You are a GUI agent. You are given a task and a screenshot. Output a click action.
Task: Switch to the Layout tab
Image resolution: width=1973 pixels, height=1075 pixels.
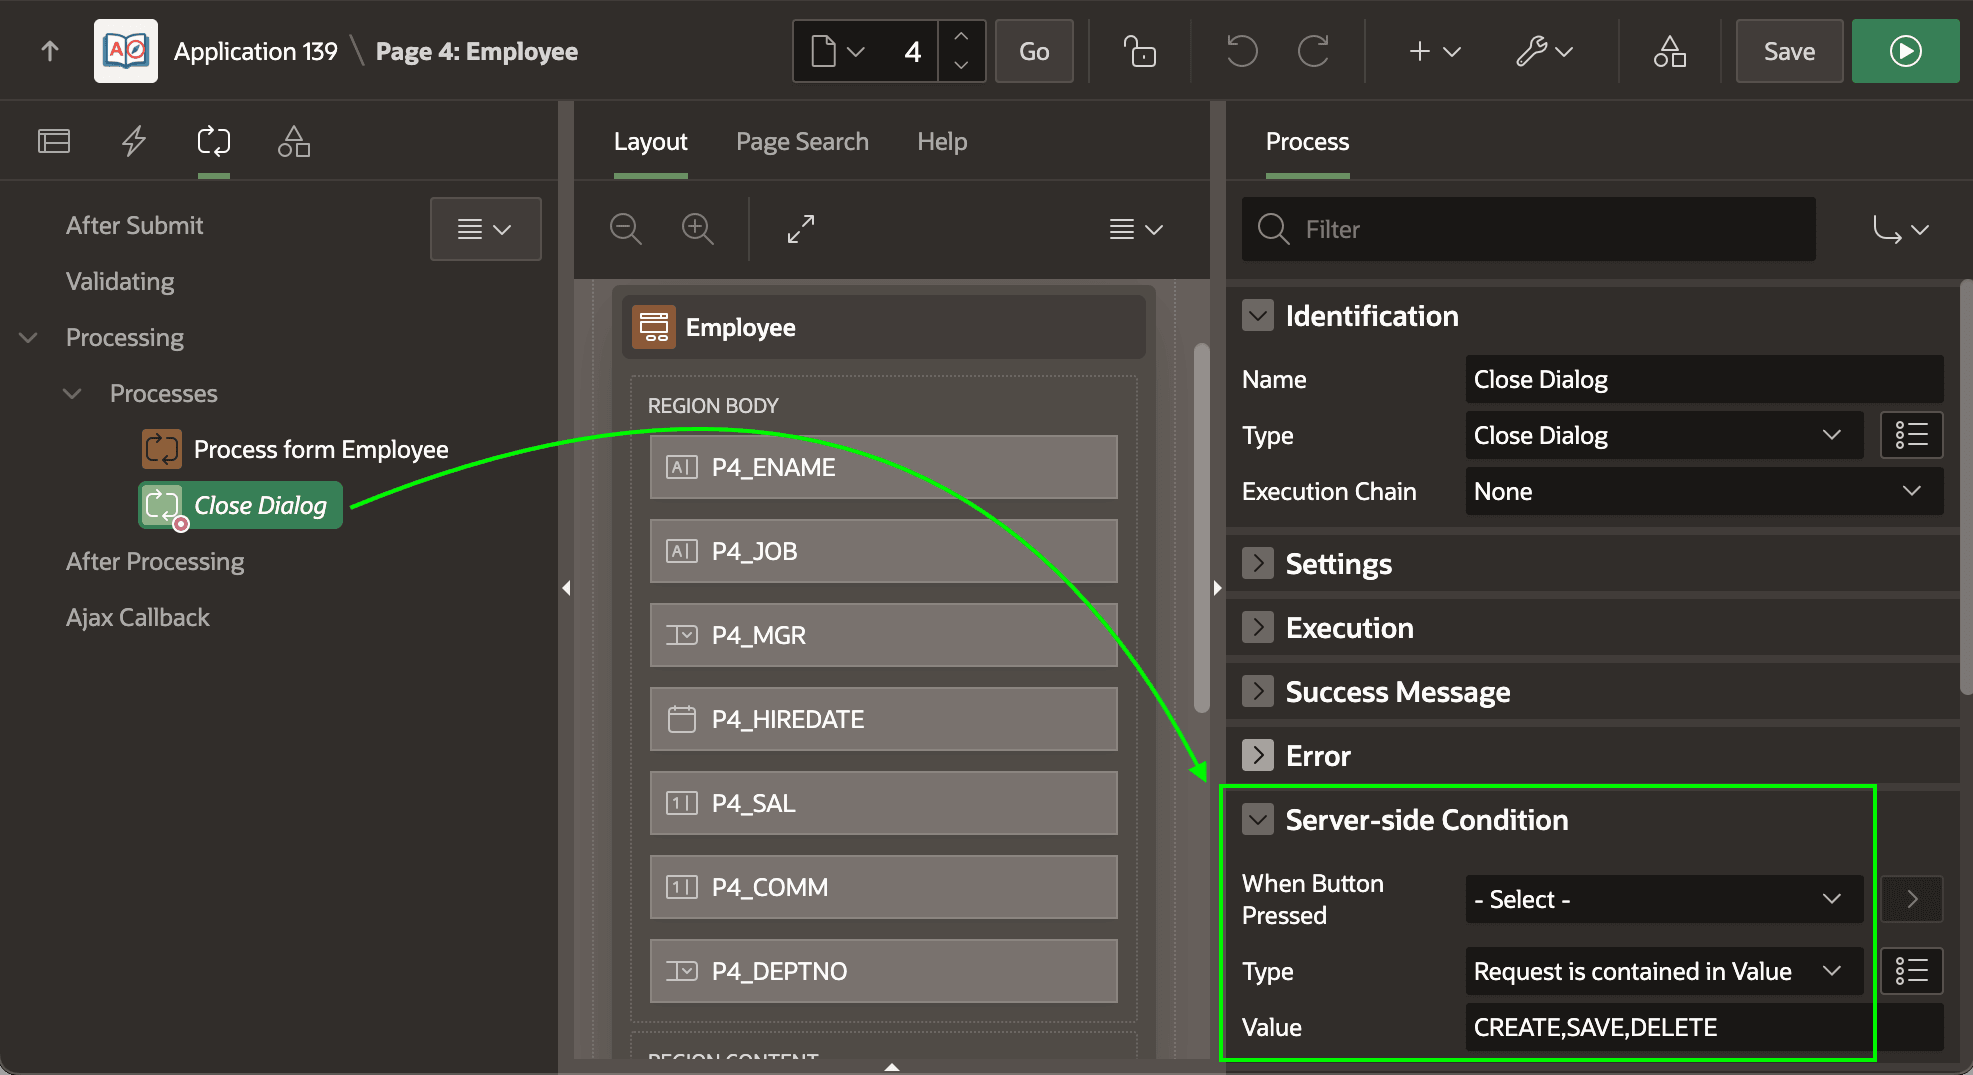pyautogui.click(x=650, y=141)
